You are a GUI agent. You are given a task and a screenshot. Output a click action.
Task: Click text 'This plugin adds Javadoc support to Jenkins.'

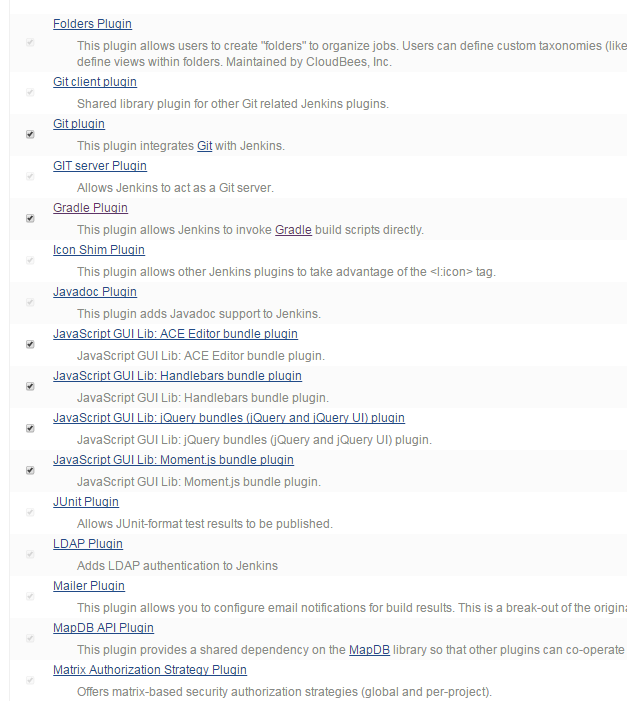point(199,314)
